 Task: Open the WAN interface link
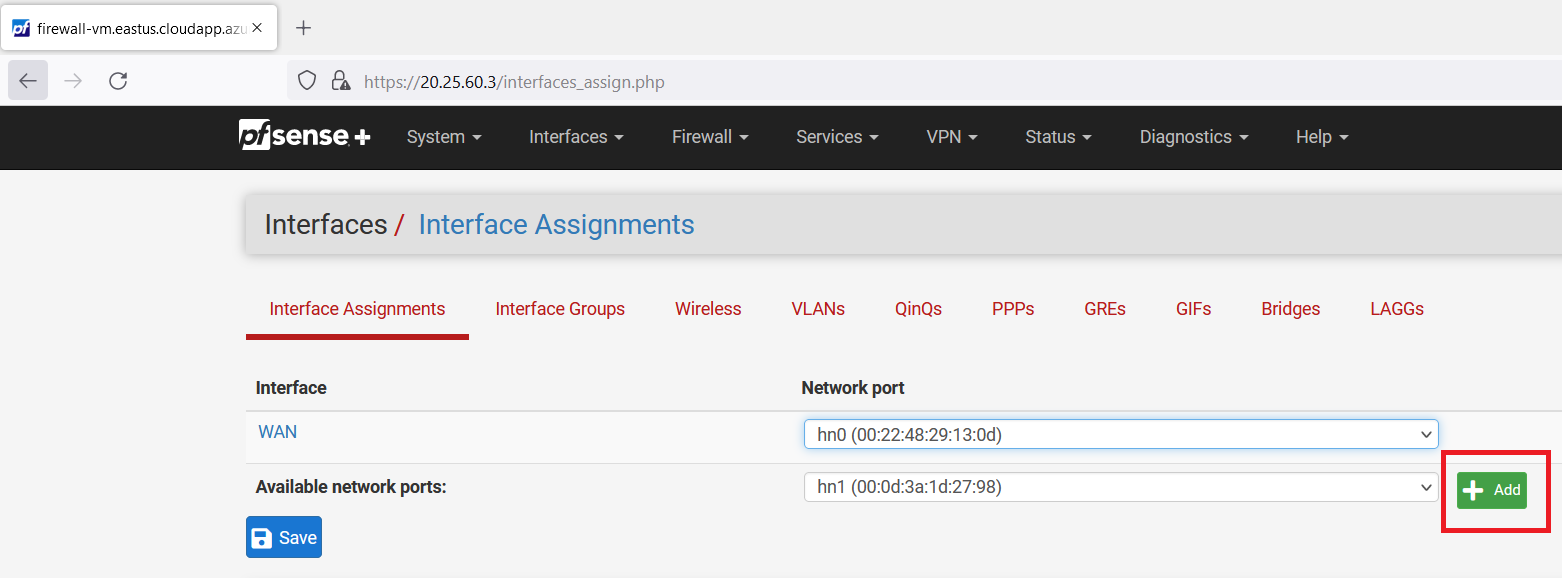pyautogui.click(x=277, y=432)
